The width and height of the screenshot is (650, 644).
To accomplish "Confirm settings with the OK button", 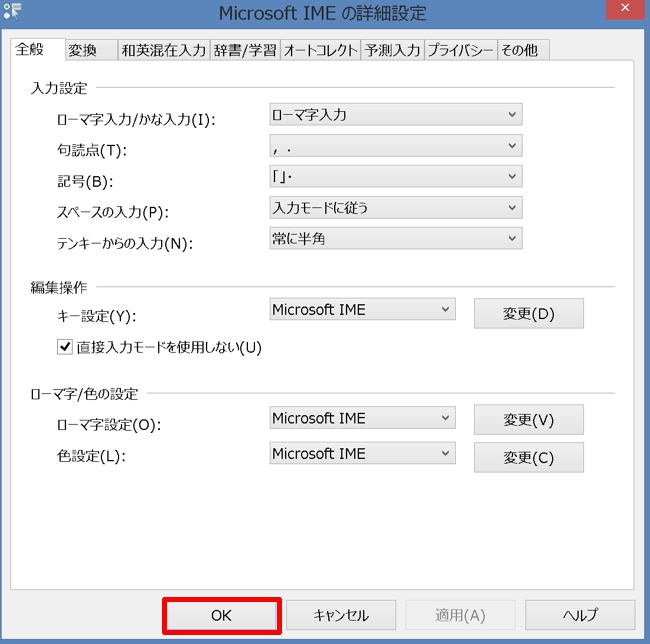I will pyautogui.click(x=222, y=615).
